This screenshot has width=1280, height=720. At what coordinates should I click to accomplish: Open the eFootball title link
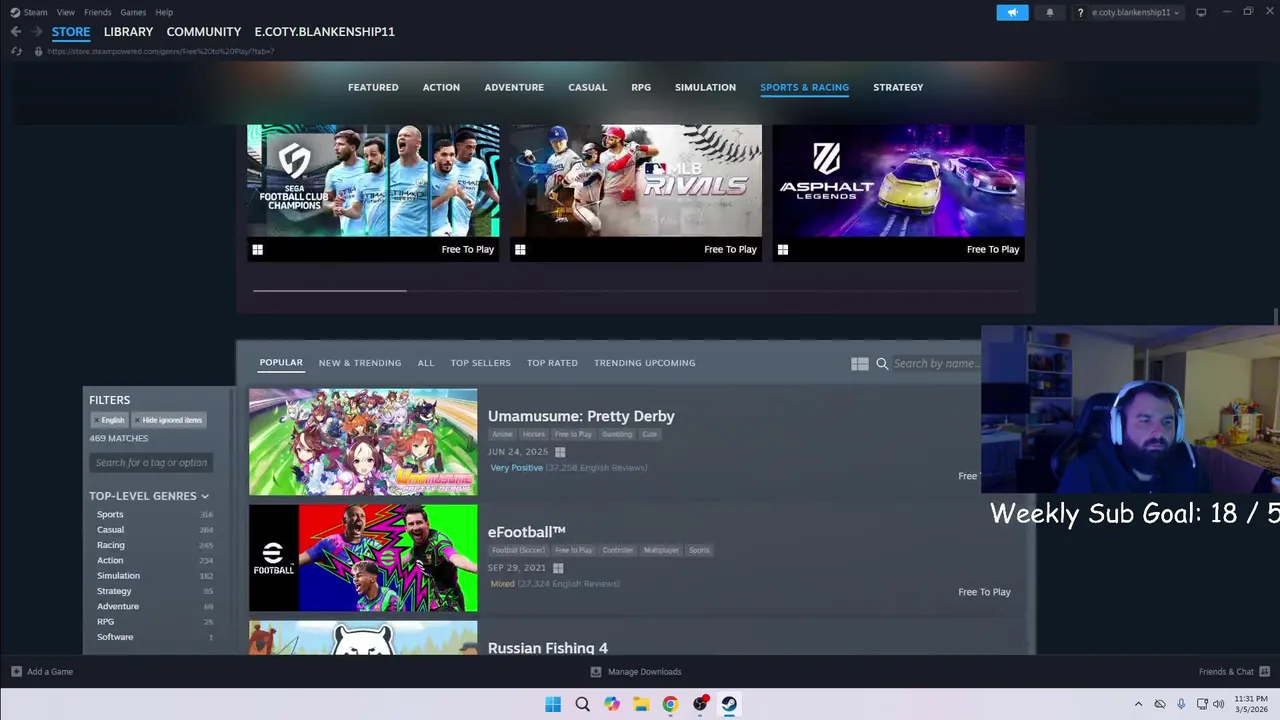[x=527, y=532]
